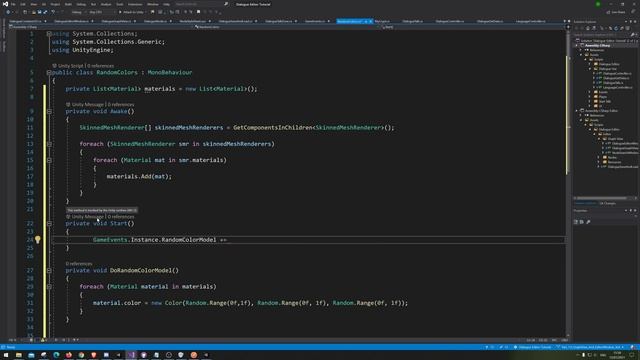The height and width of the screenshot is (360, 640).
Task: Collapse the RandomColors class block
Action: tap(49, 72)
